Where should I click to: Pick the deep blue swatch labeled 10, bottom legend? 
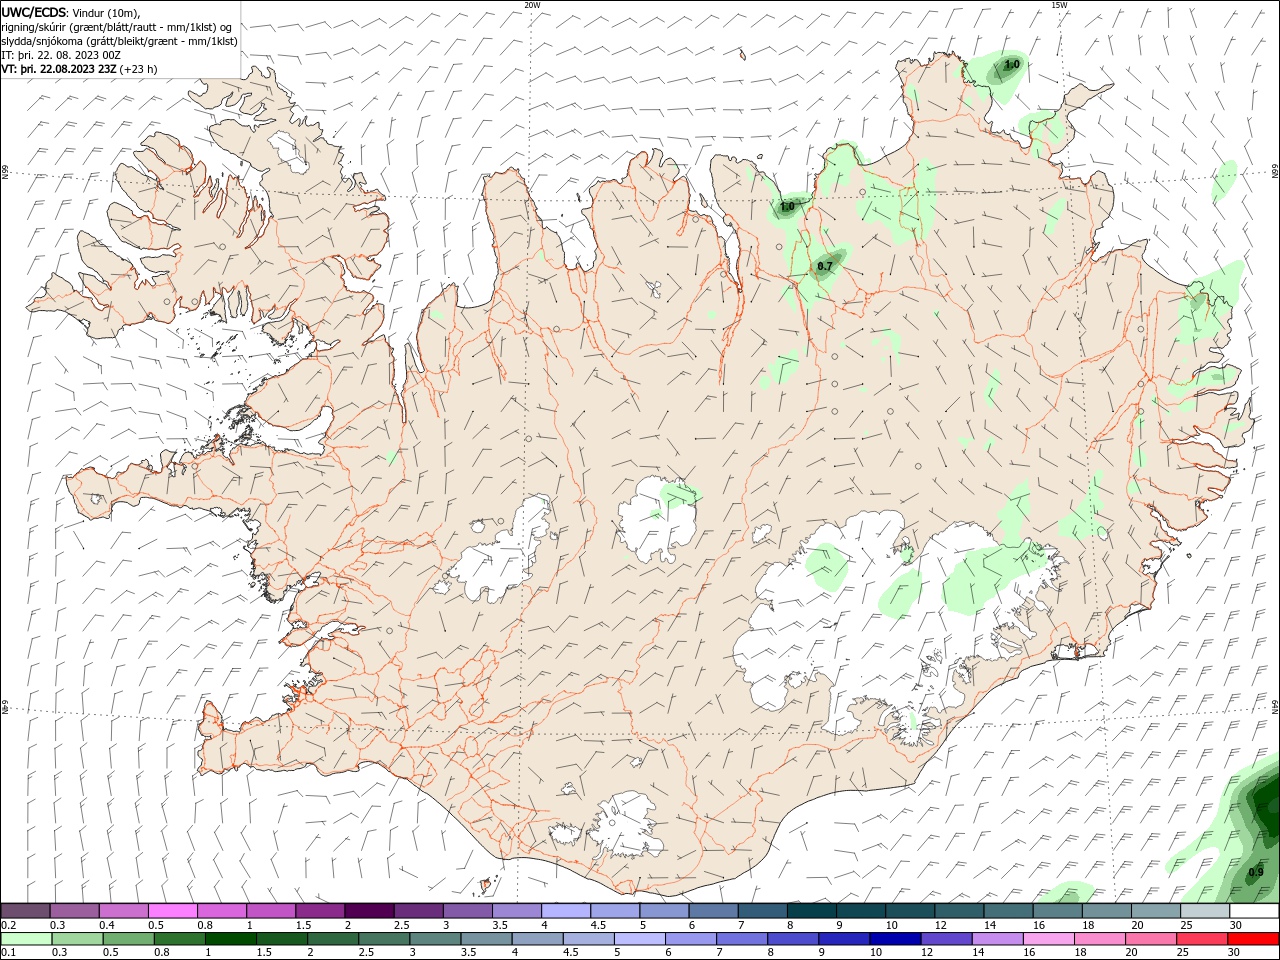pos(895,939)
